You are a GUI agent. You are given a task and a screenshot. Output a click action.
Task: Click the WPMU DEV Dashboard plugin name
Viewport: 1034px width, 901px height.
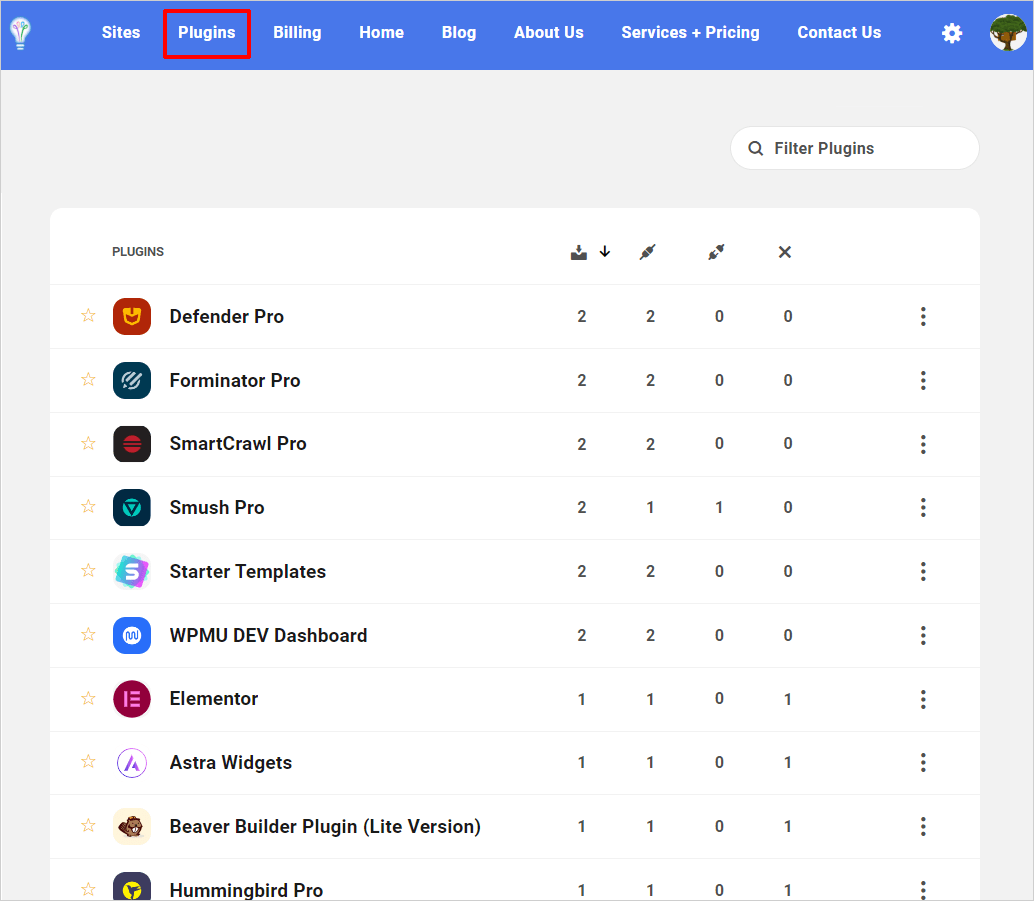[x=268, y=635]
